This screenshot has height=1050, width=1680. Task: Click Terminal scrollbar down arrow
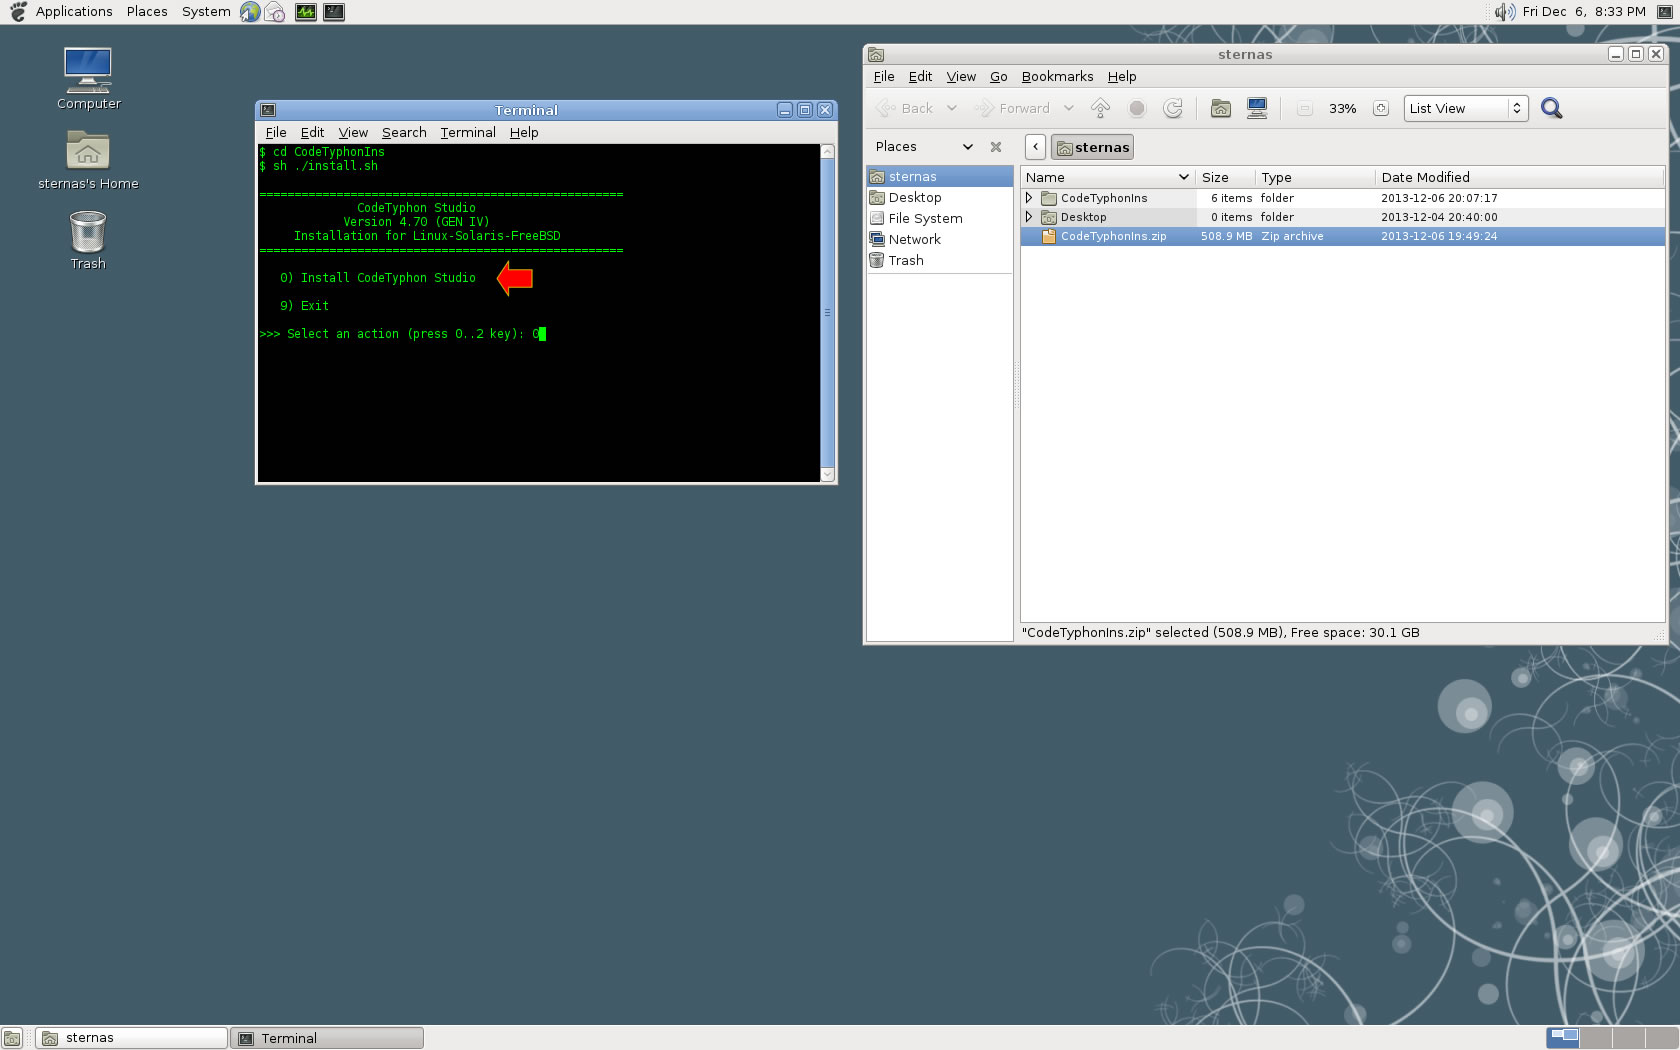pyautogui.click(x=827, y=474)
